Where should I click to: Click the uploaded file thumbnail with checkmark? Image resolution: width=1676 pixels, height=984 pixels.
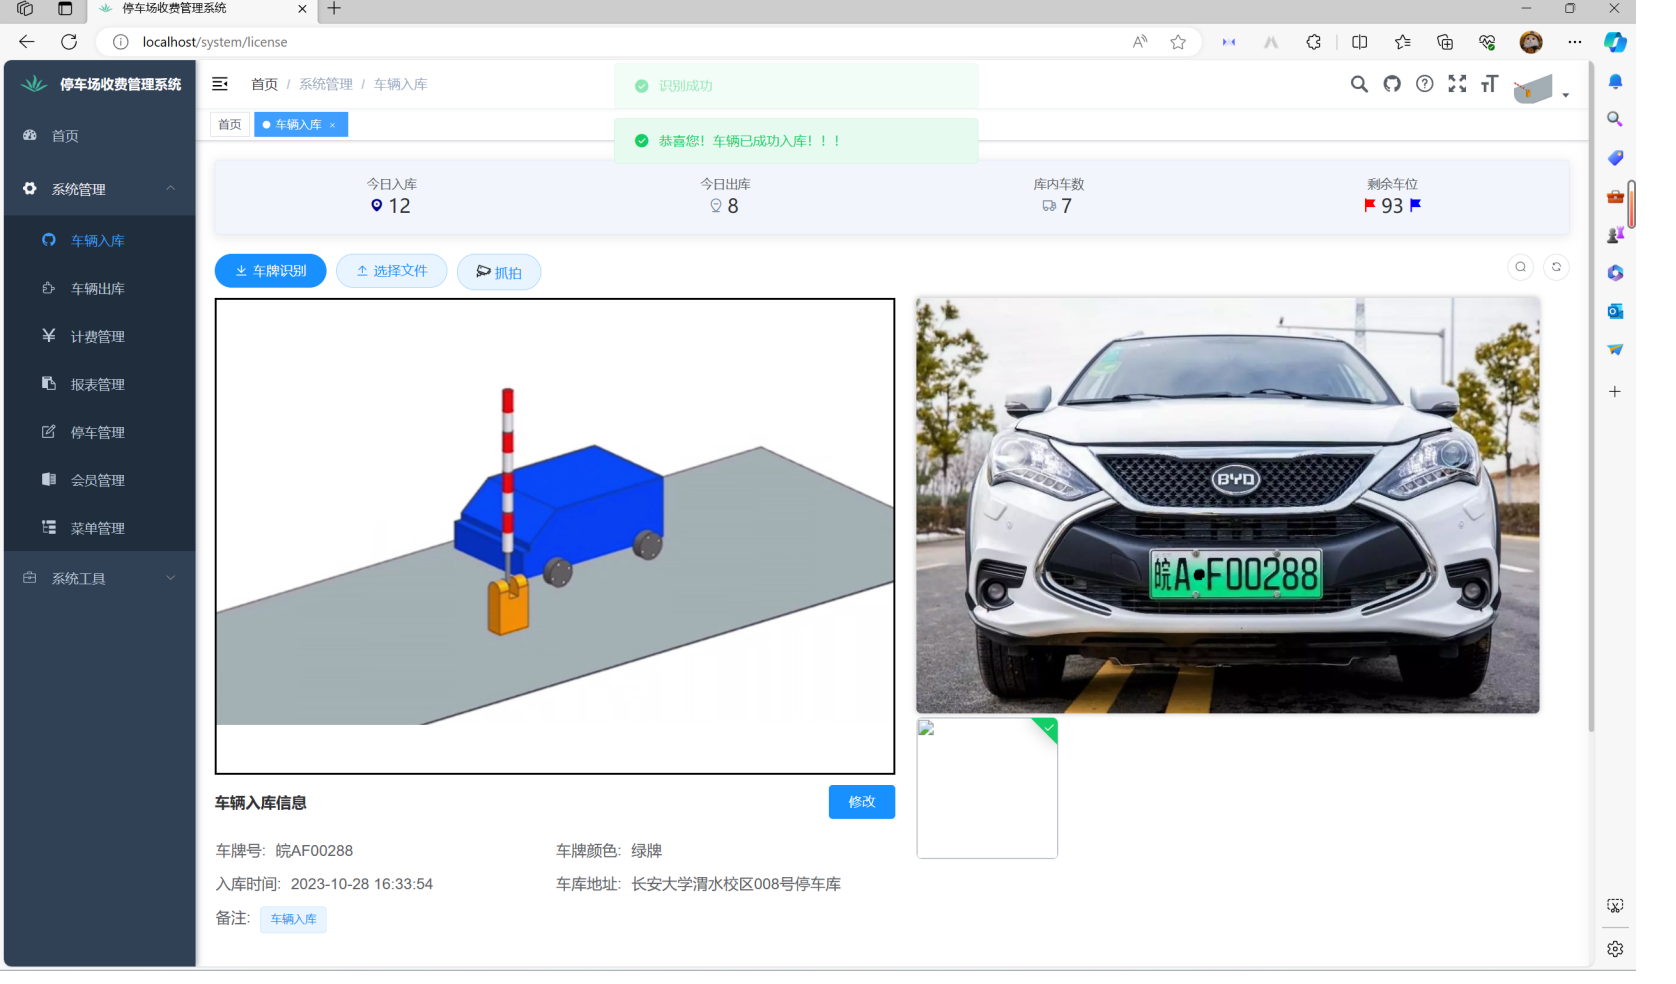pyautogui.click(x=987, y=788)
